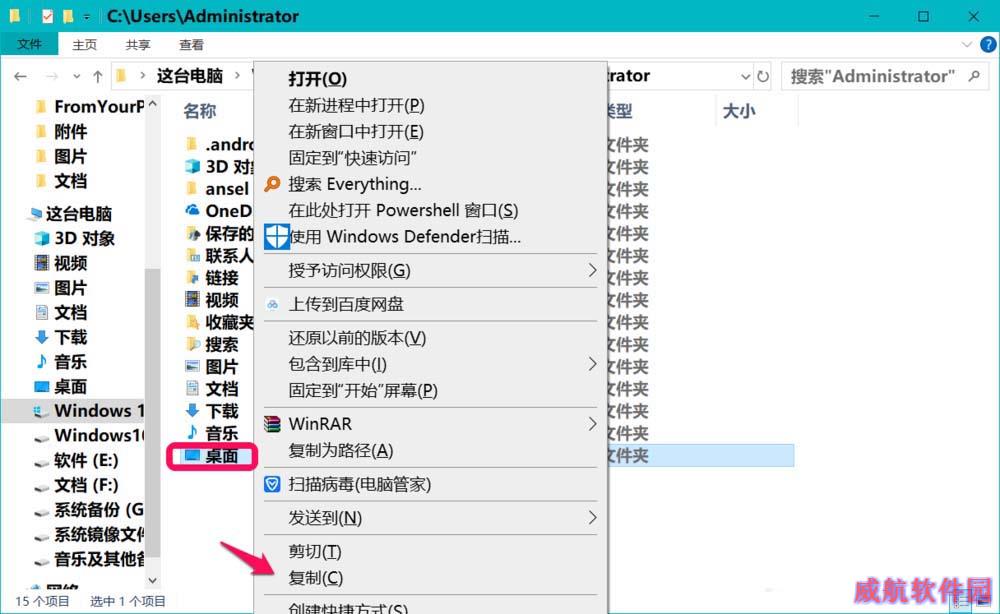Click the 这台电脑 computer icon in sidebar
The image size is (1000, 614).
tap(34, 214)
